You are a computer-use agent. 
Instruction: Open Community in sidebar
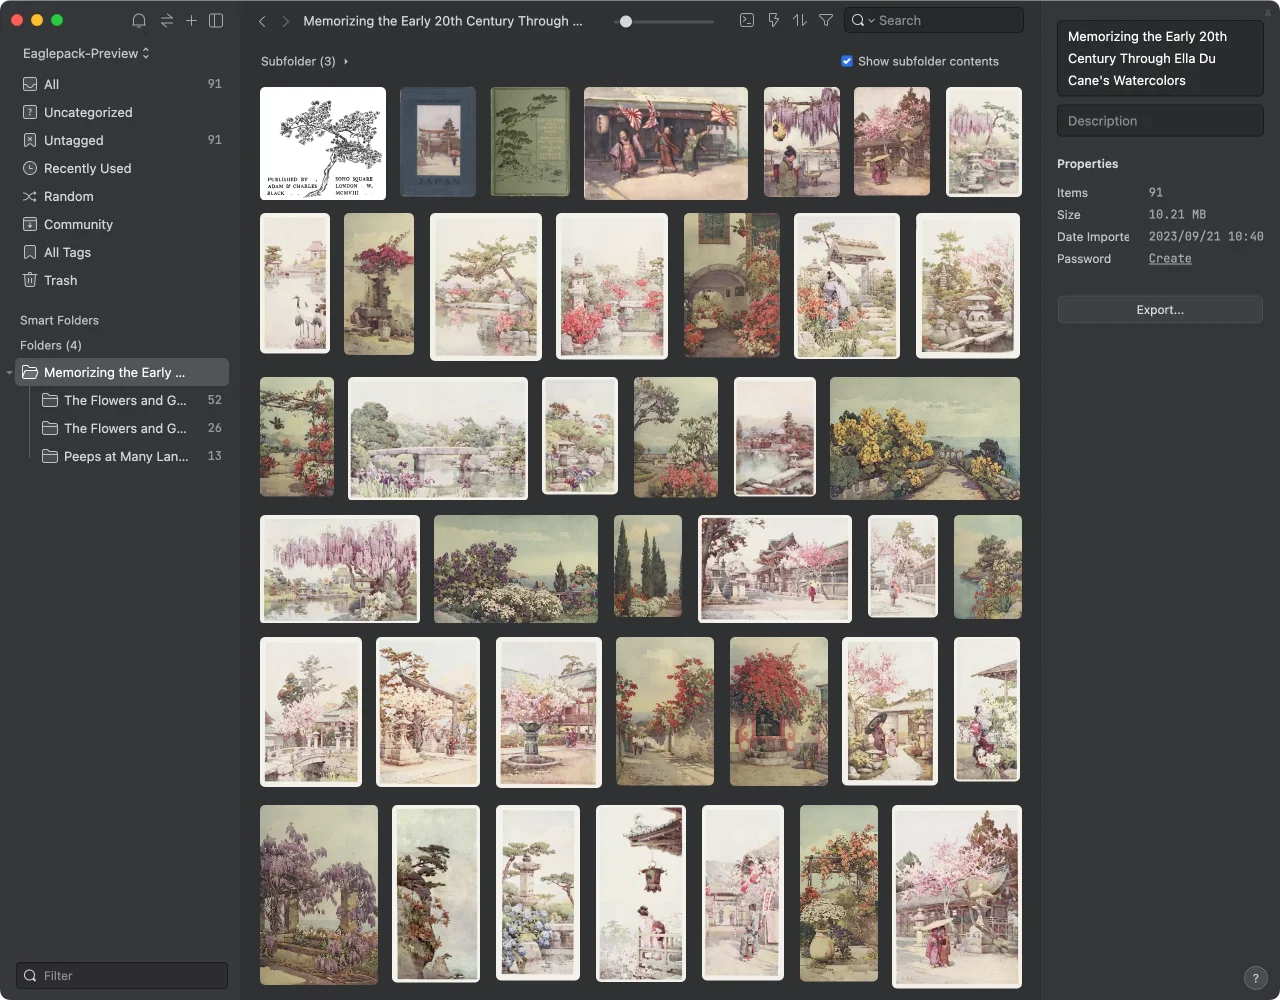[x=122, y=224]
